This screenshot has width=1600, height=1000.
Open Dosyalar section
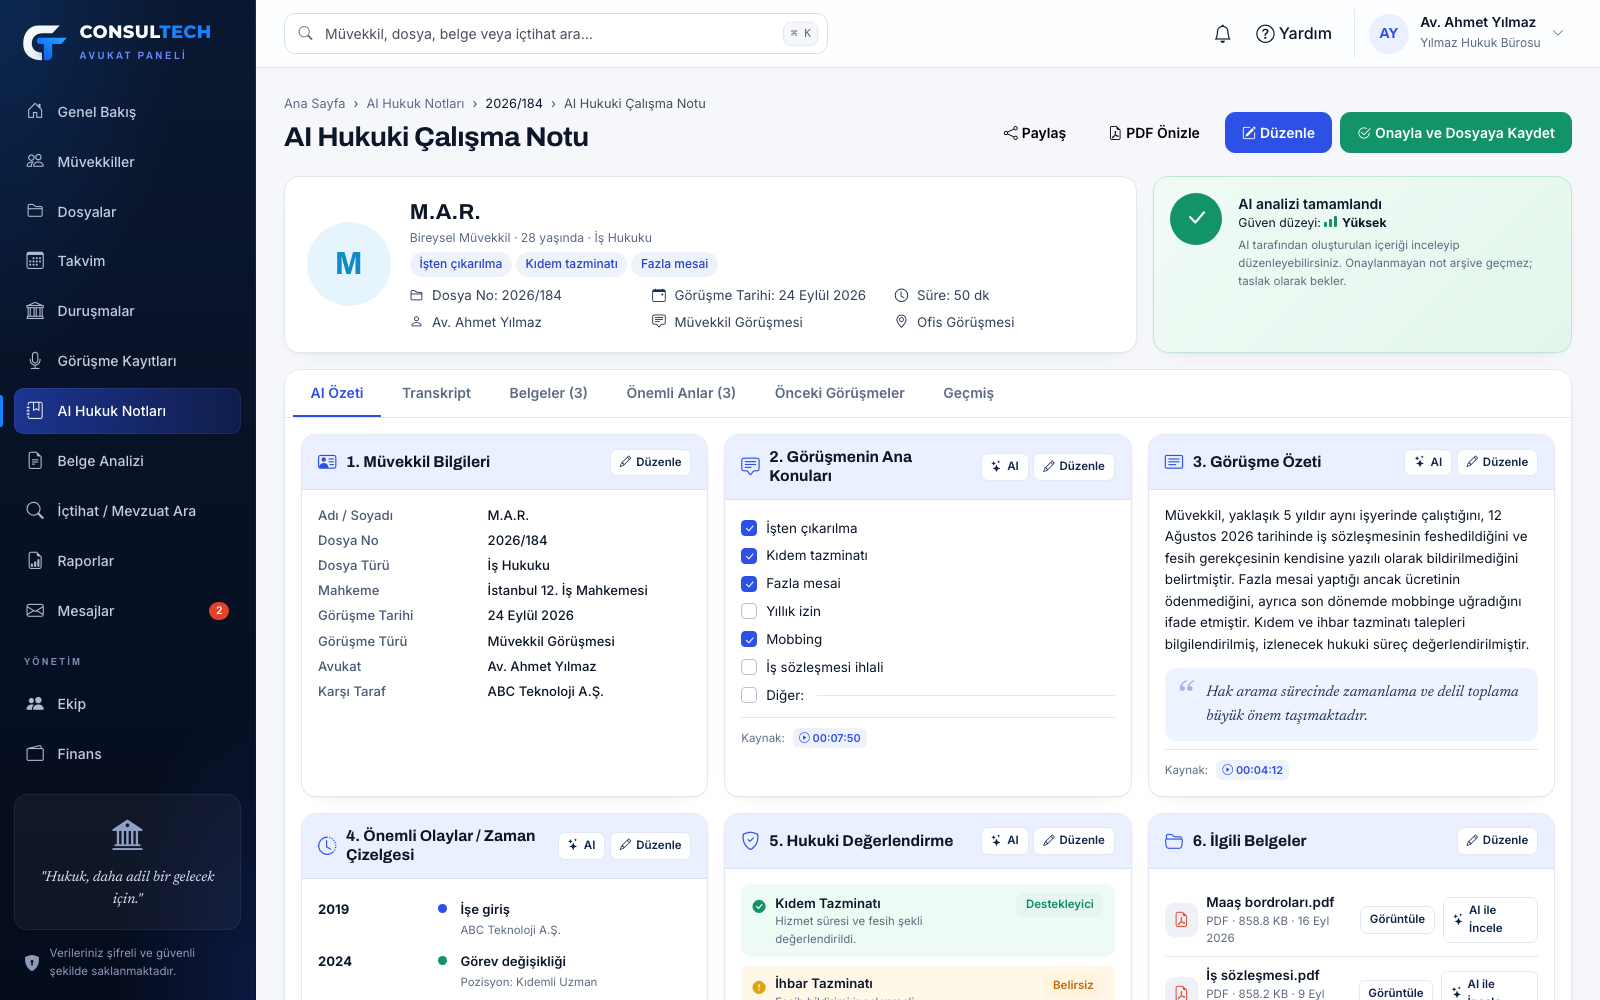pyautogui.click(x=127, y=211)
